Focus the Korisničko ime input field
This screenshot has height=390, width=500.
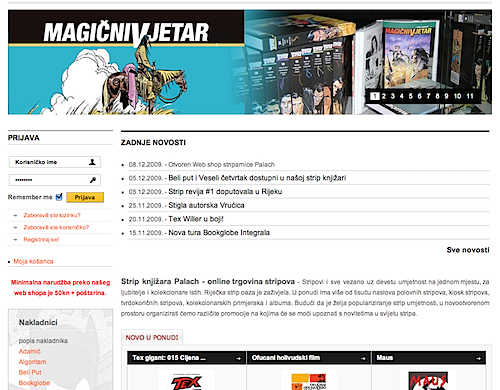pos(55,162)
